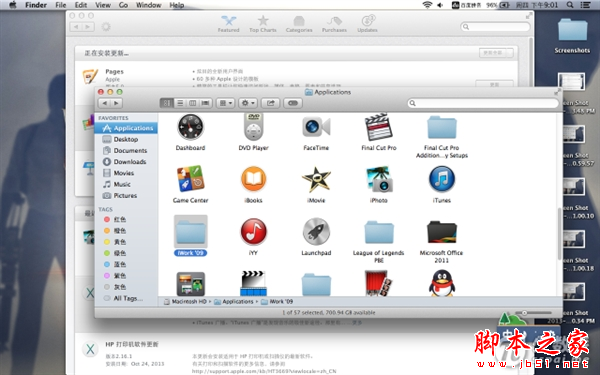Image resolution: width=600 pixels, height=375 pixels.
Task: Click the Finder share button
Action: (x=271, y=103)
